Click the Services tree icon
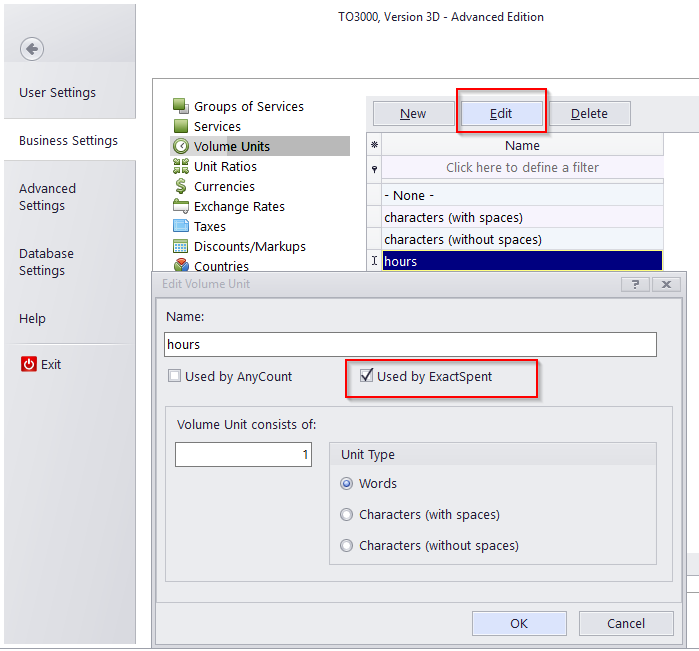 pos(181,126)
